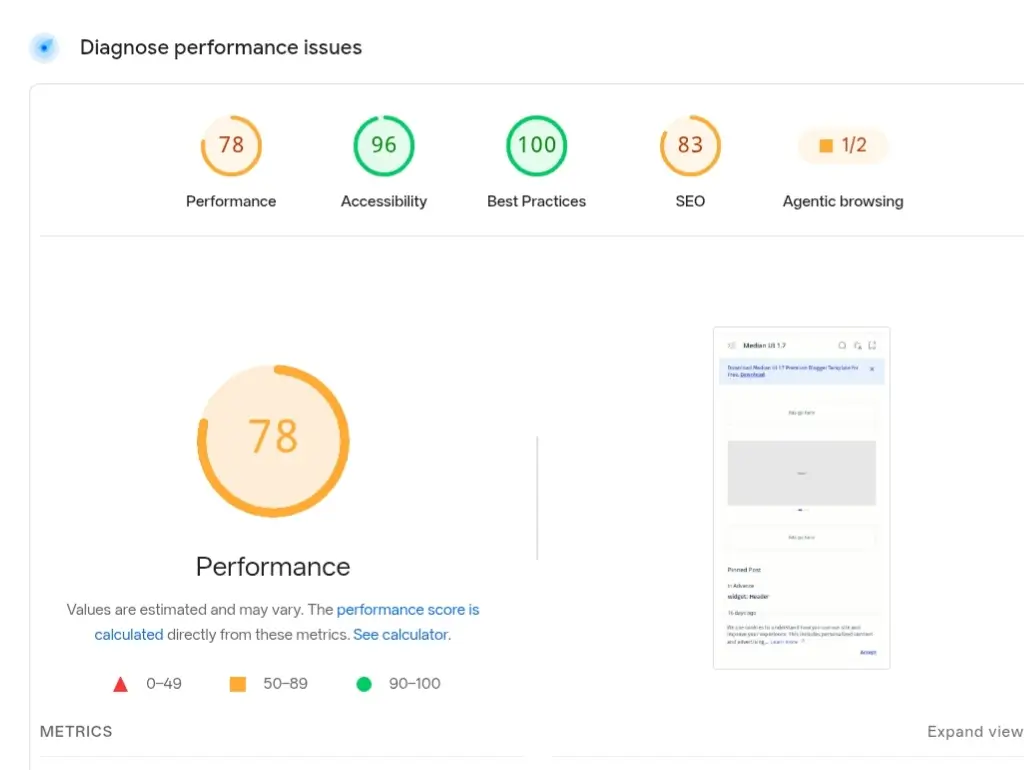Select the Accessibility score gauge 96
The image size is (1024, 770).
point(384,146)
